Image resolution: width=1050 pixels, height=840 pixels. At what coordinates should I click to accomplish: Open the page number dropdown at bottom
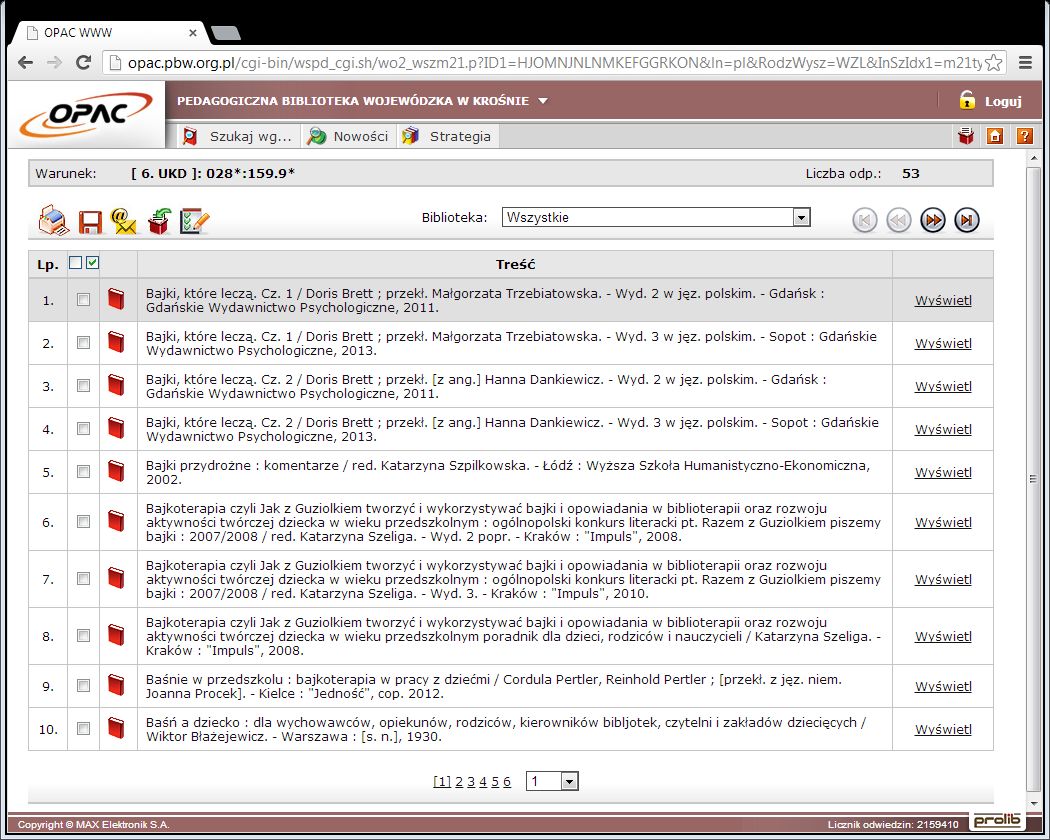[x=552, y=781]
